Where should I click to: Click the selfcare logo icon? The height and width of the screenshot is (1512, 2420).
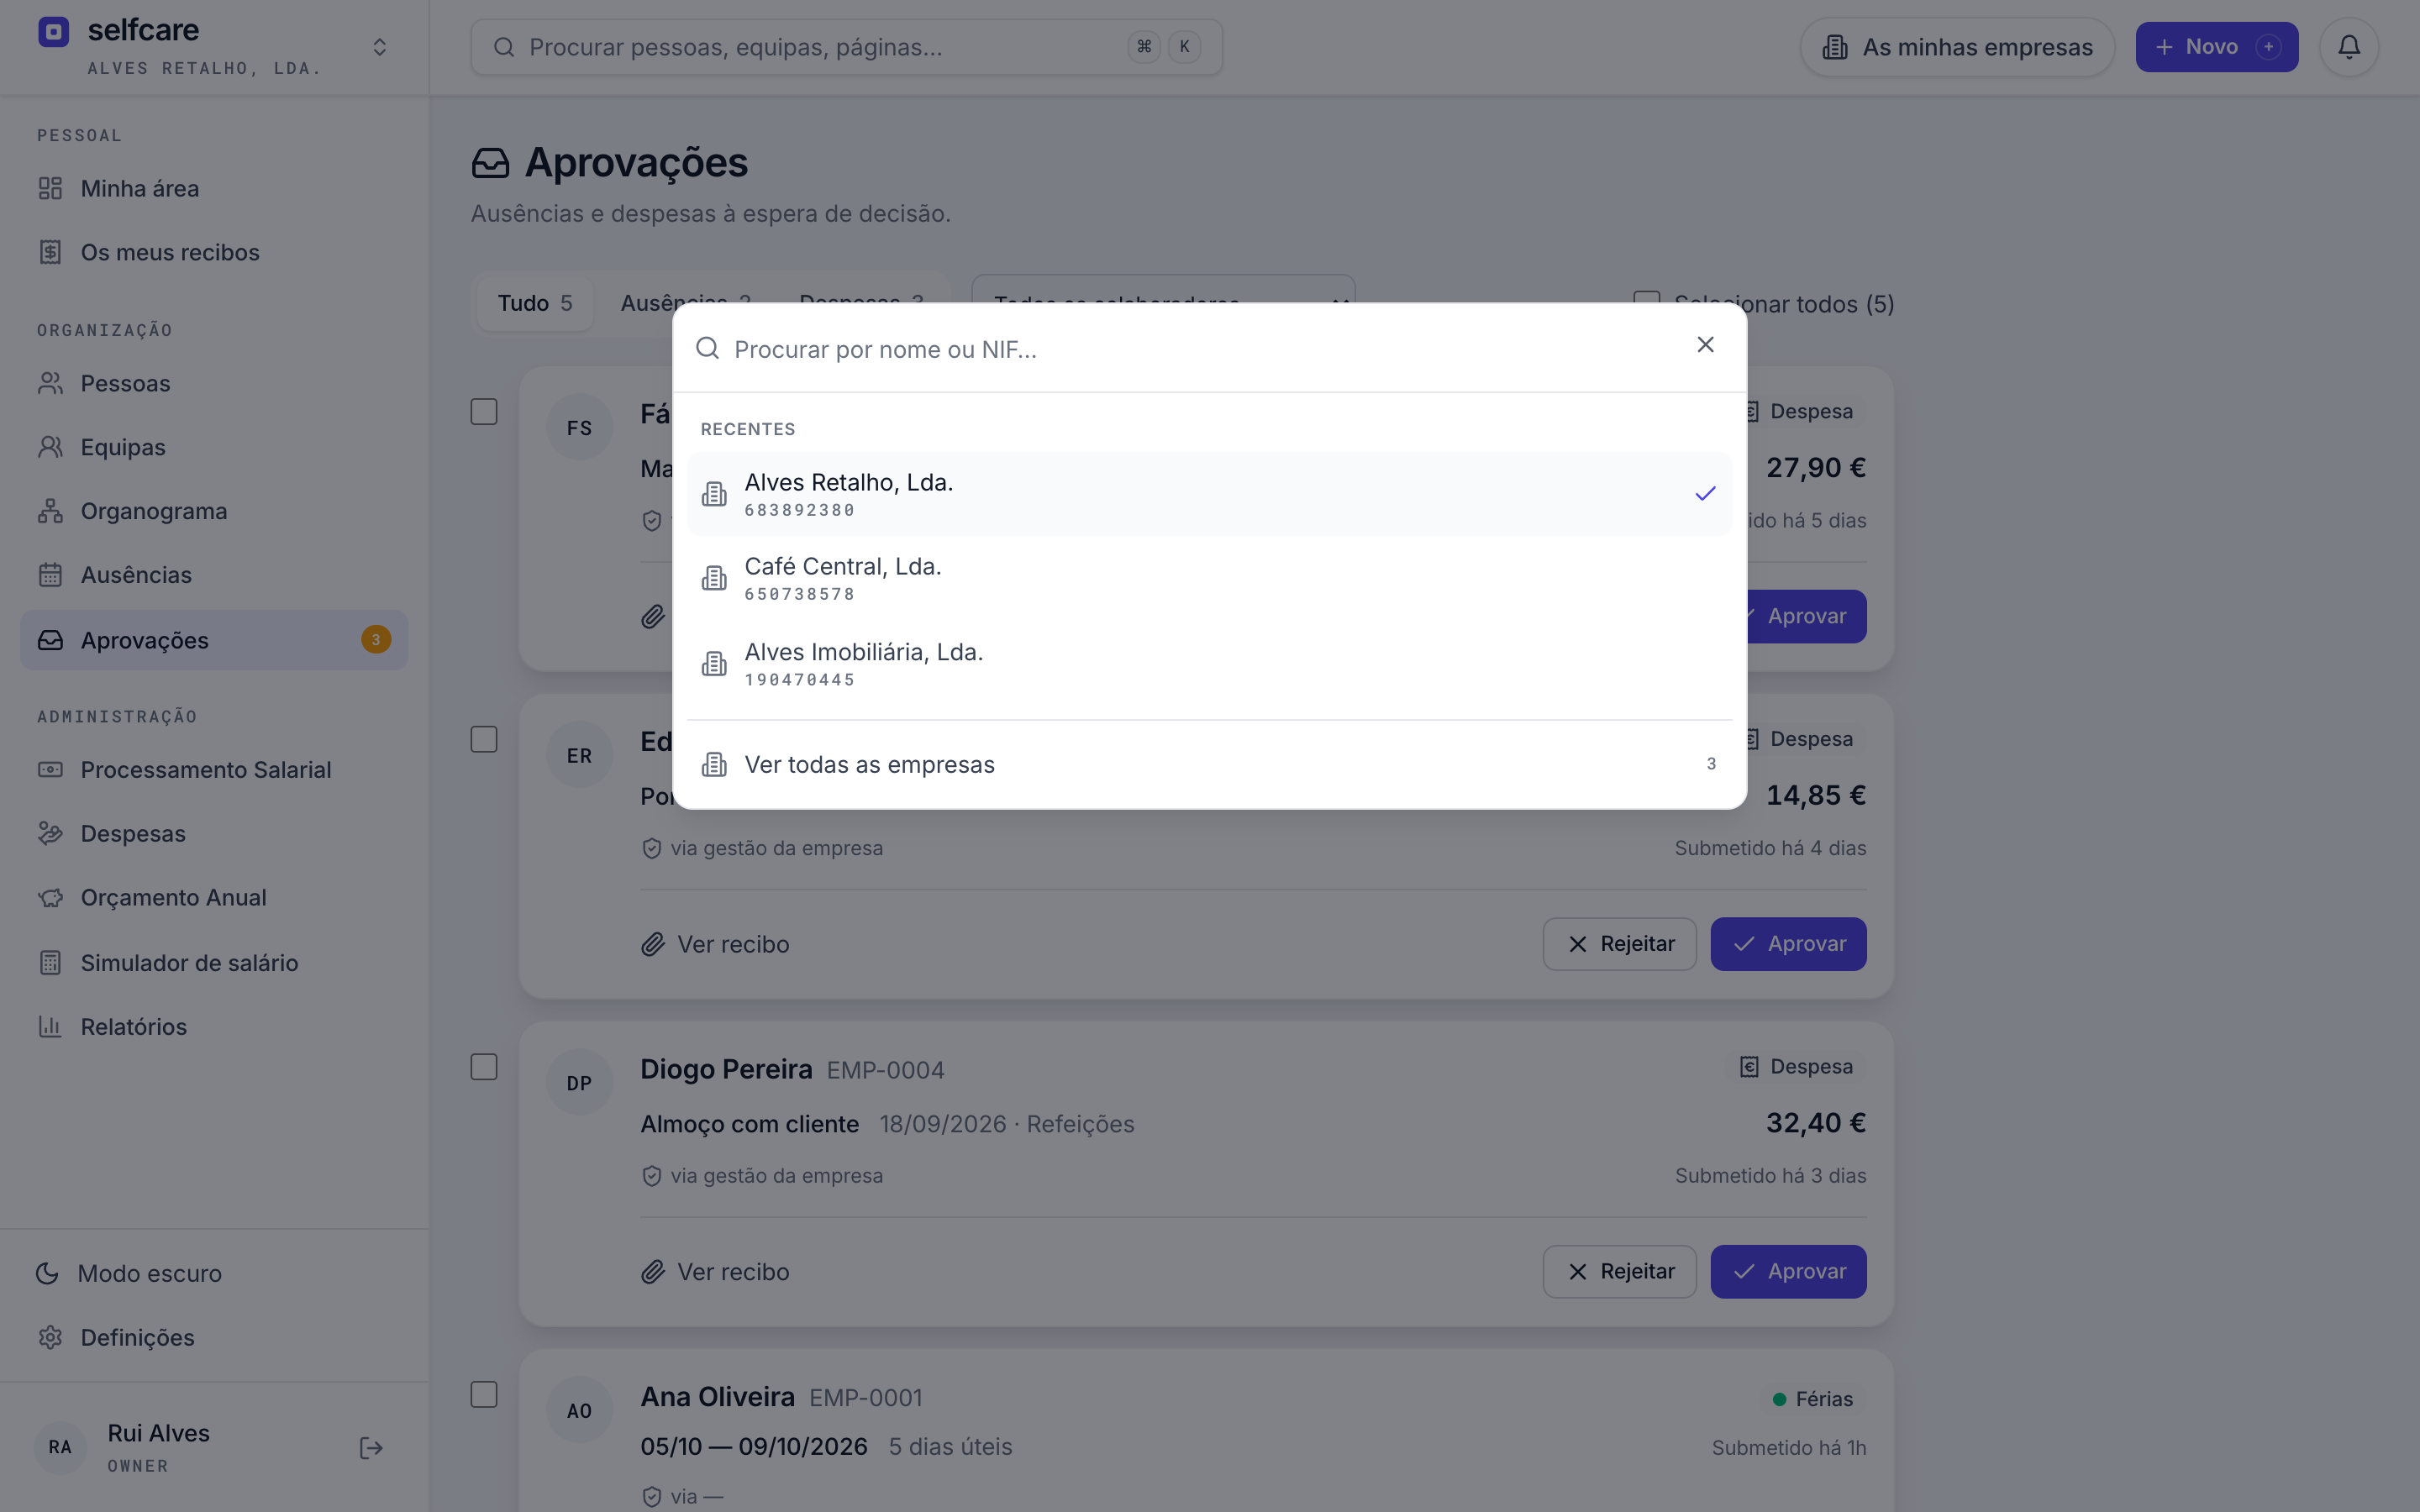54,32
